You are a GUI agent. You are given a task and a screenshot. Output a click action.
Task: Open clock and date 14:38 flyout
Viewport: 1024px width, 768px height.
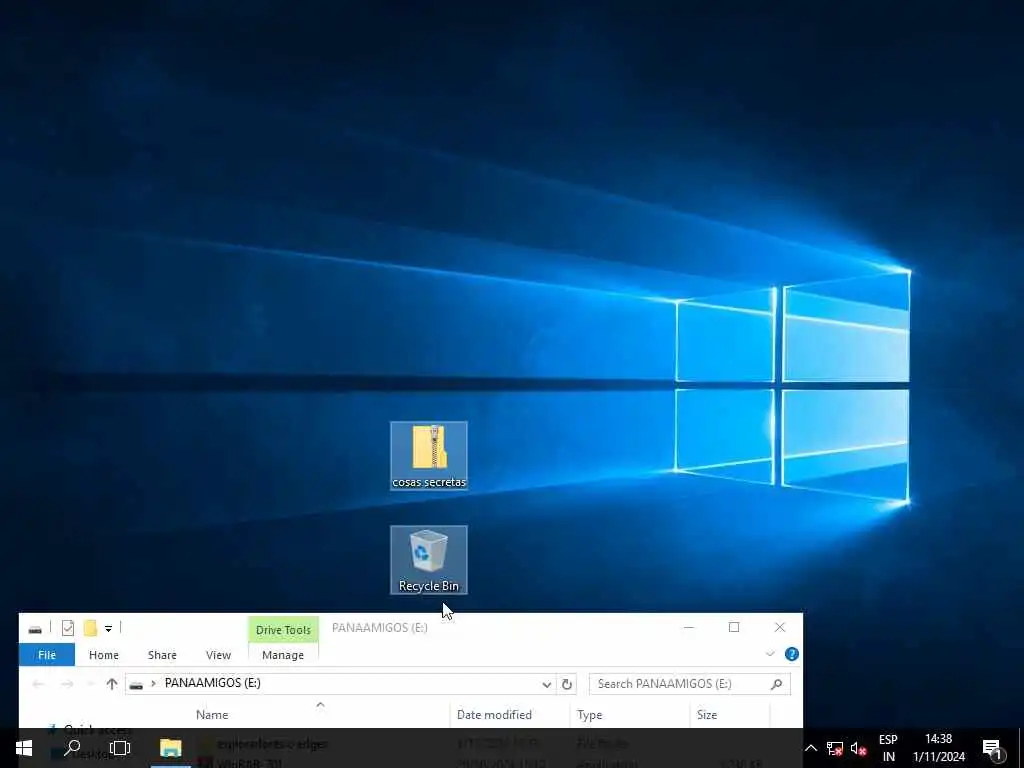click(x=938, y=748)
